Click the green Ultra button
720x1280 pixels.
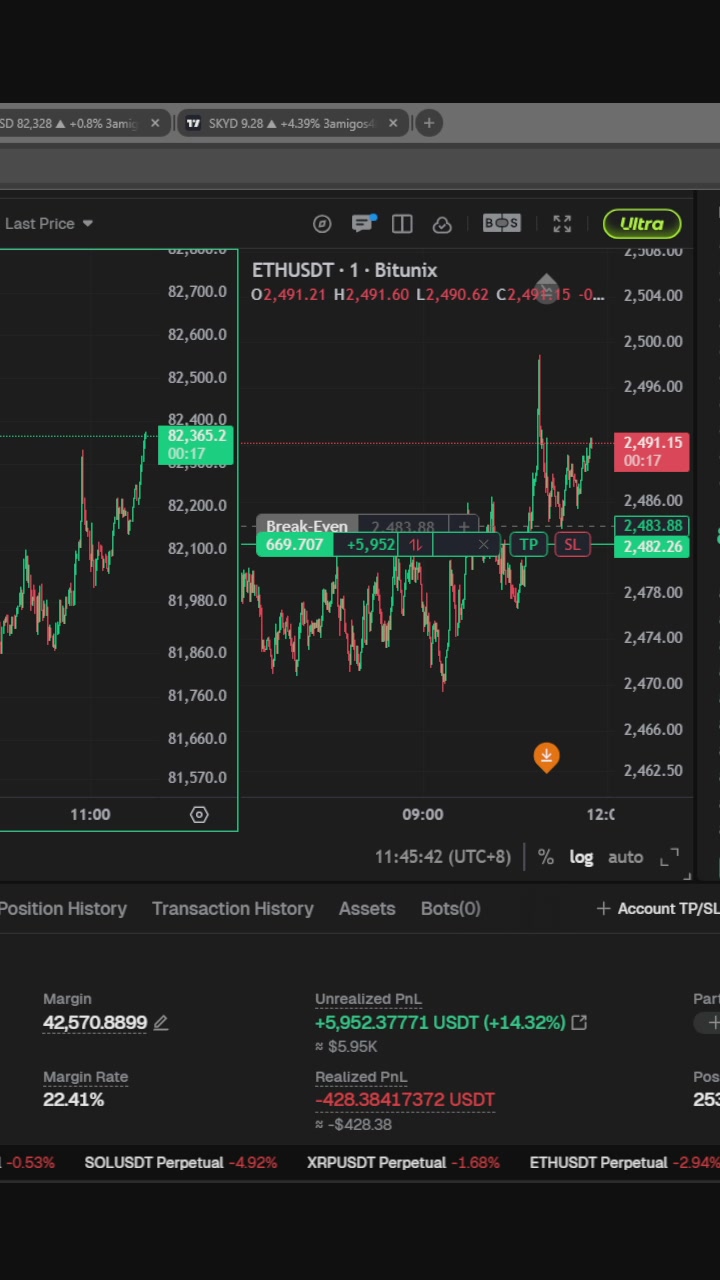pyautogui.click(x=642, y=224)
